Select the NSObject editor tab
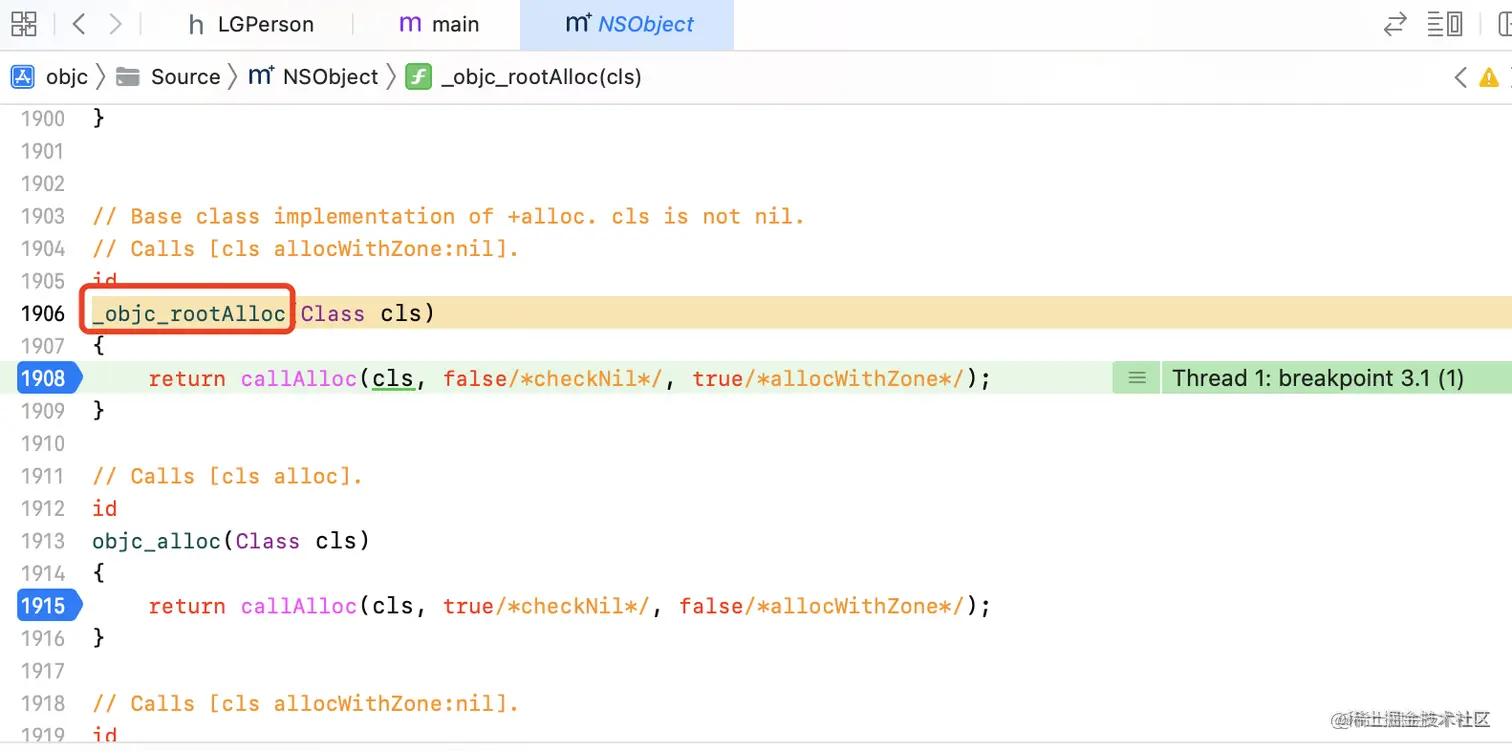The image size is (1512, 751). point(629,24)
